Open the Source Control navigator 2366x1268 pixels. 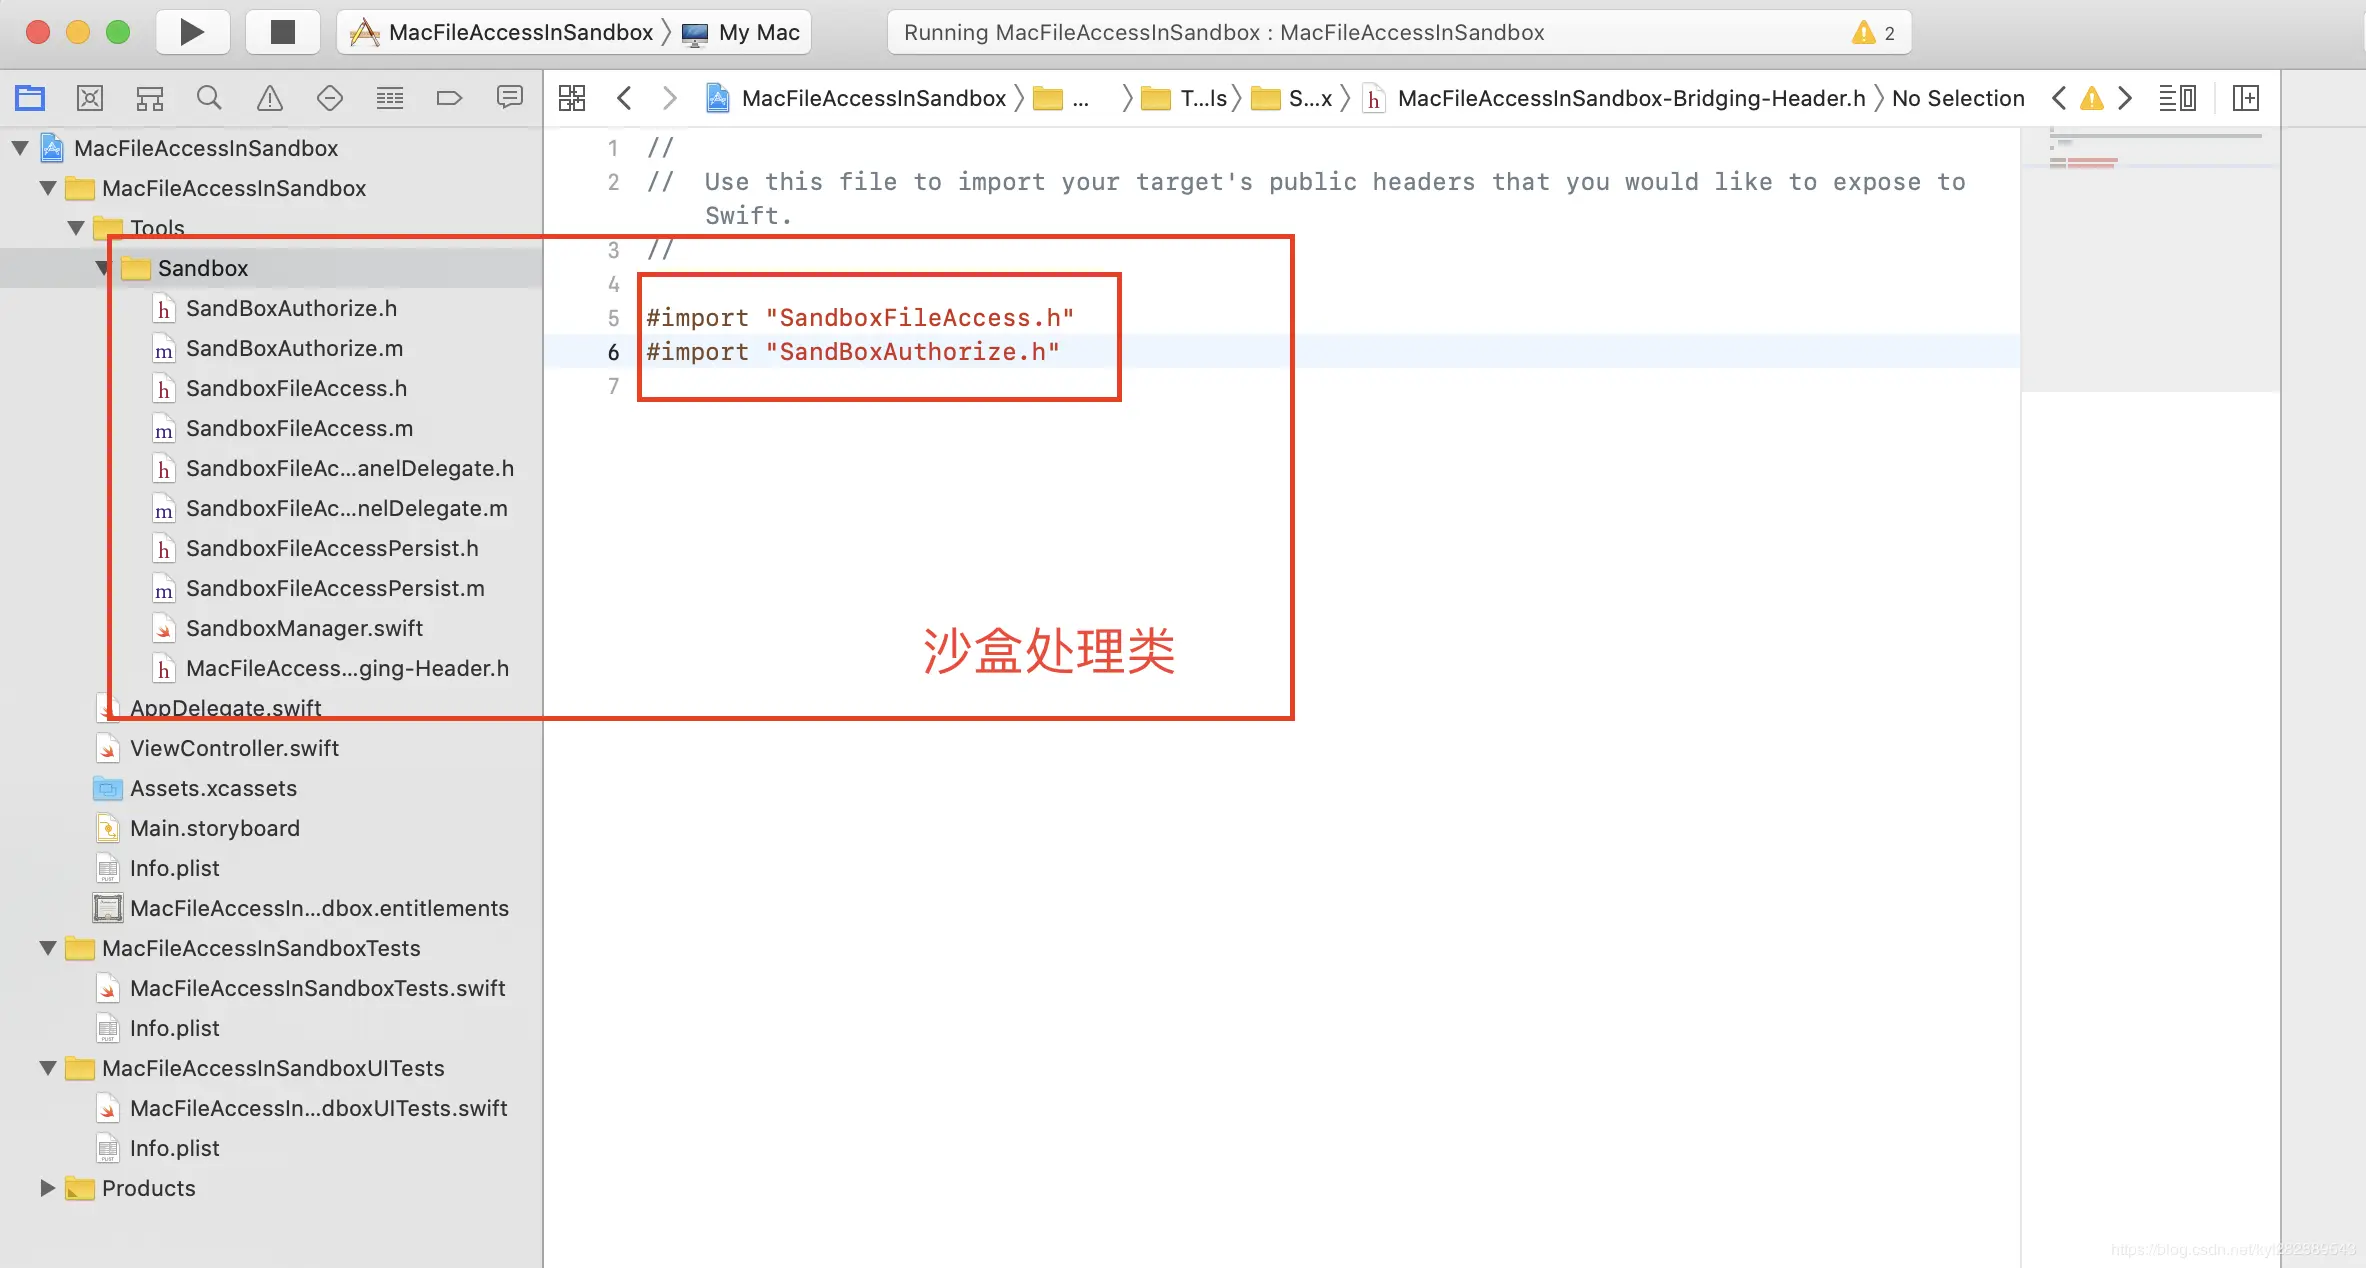90,98
